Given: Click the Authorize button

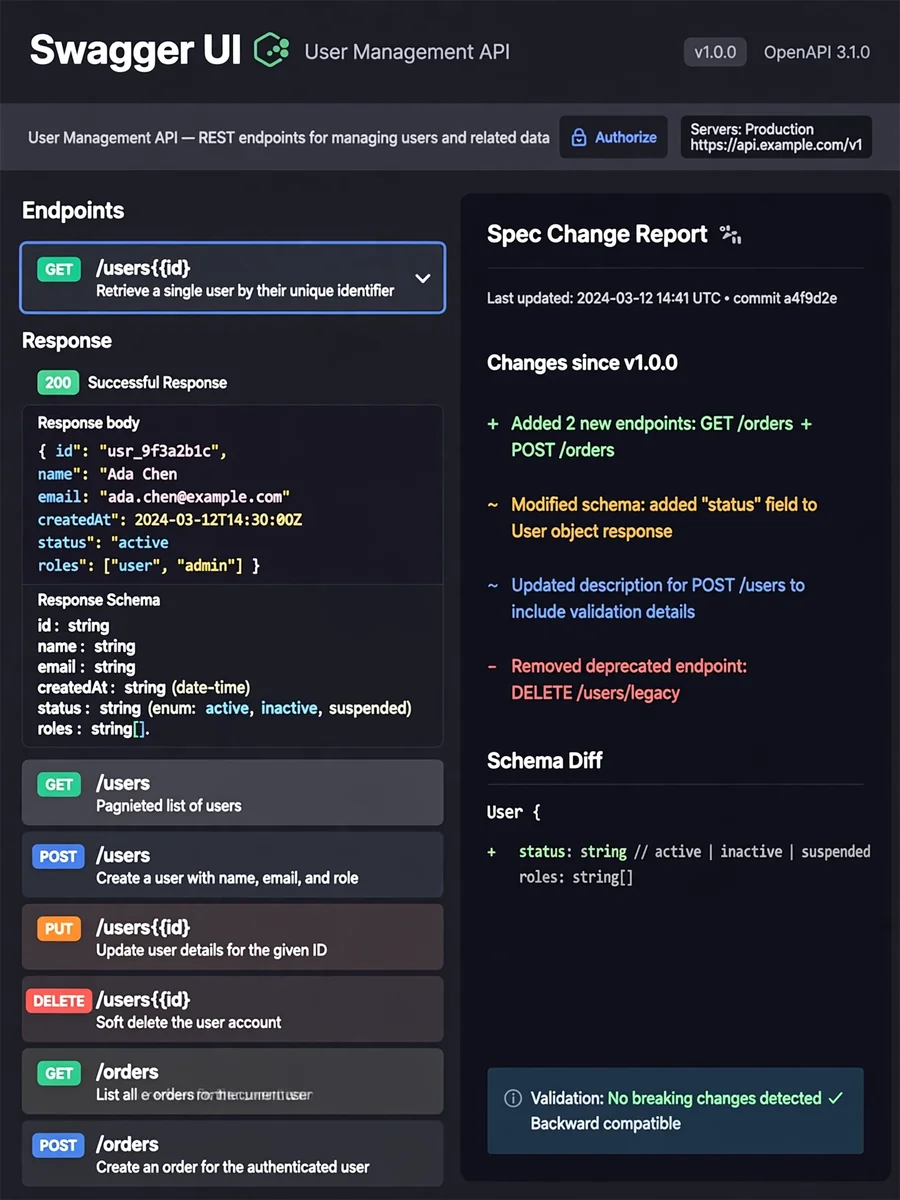Looking at the screenshot, I should 614,138.
